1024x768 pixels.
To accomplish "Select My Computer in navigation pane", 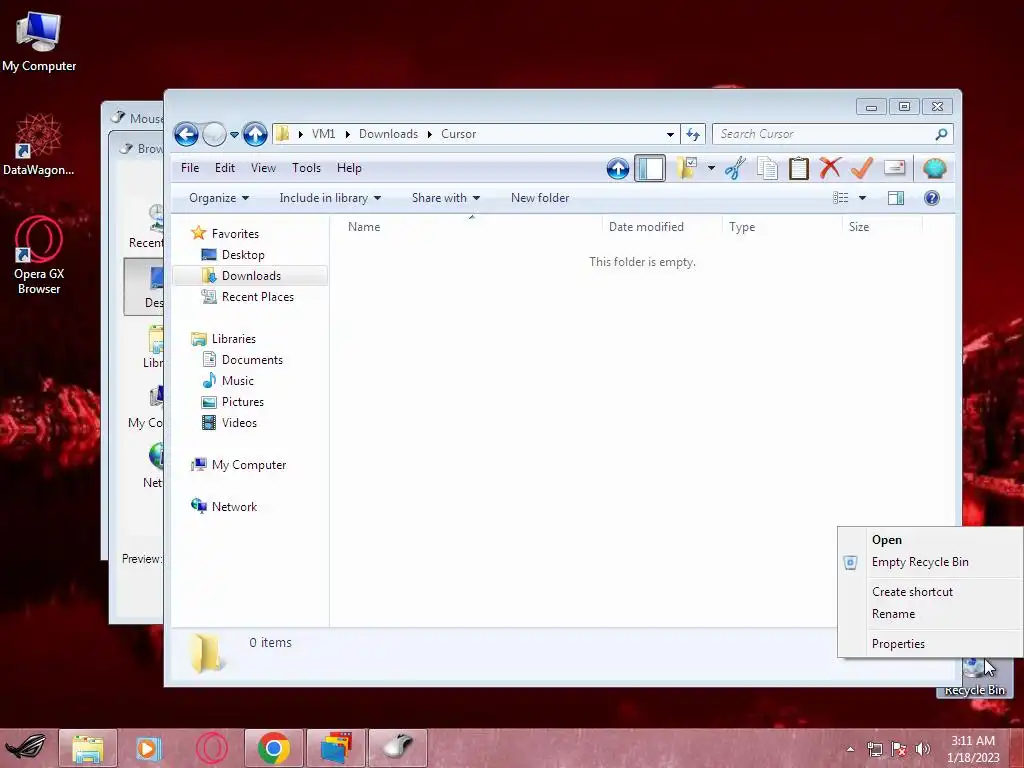I will [x=249, y=465].
